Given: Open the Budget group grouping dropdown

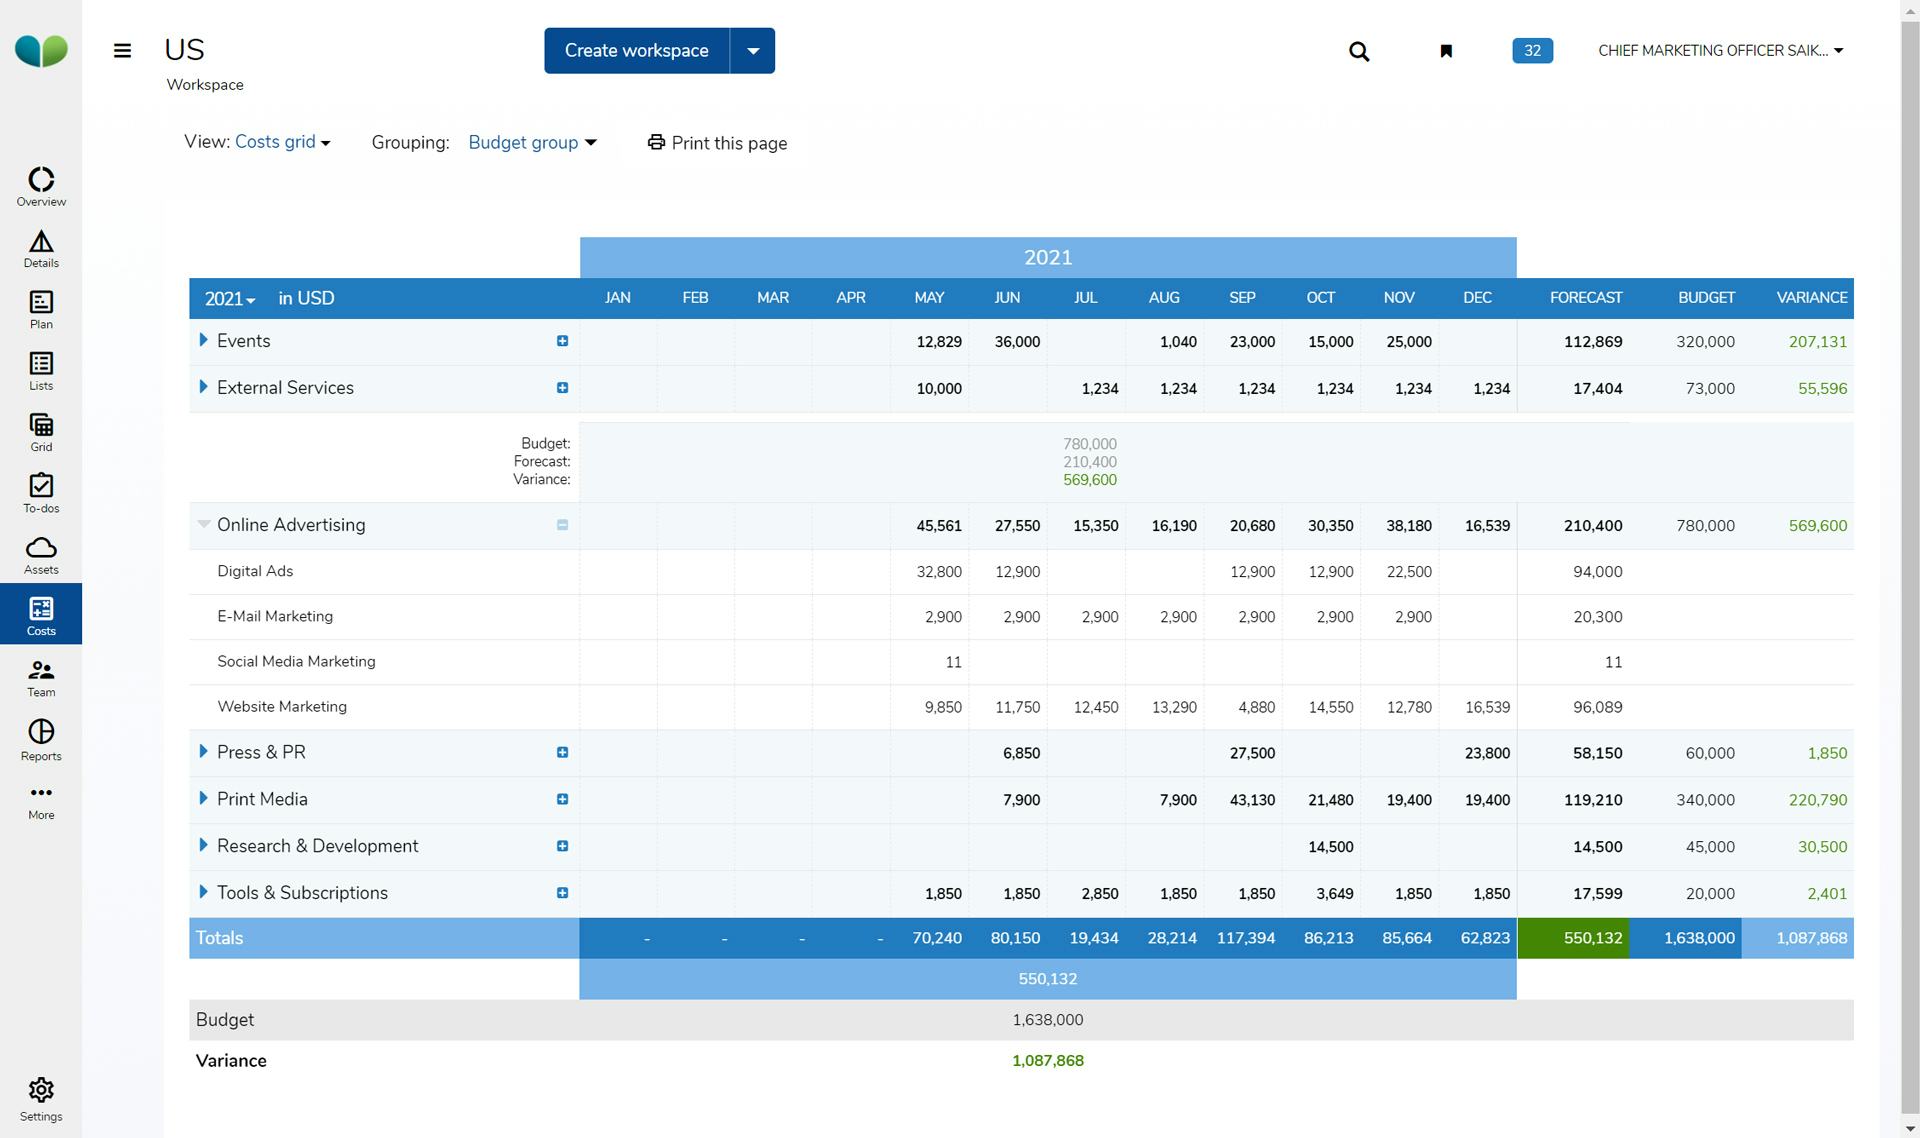Looking at the screenshot, I should 532,142.
